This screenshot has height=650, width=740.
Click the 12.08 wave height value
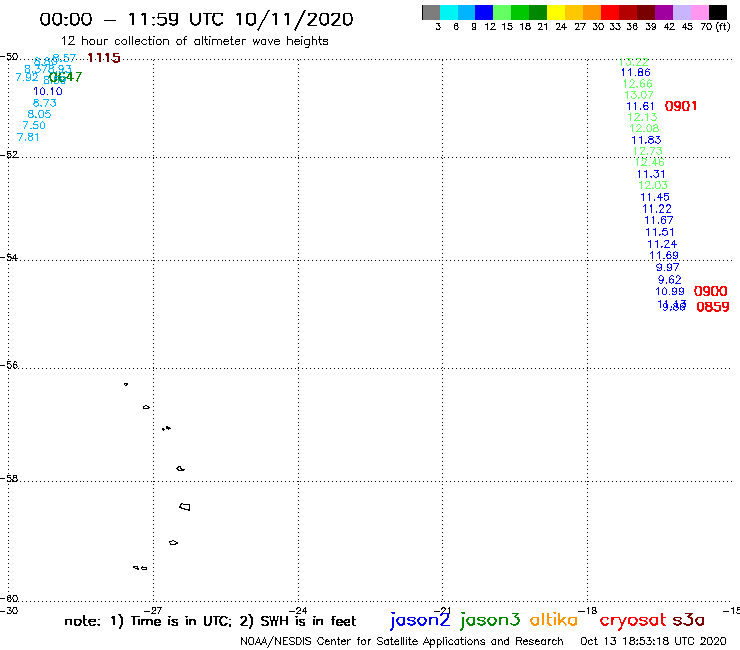pyautogui.click(x=644, y=128)
